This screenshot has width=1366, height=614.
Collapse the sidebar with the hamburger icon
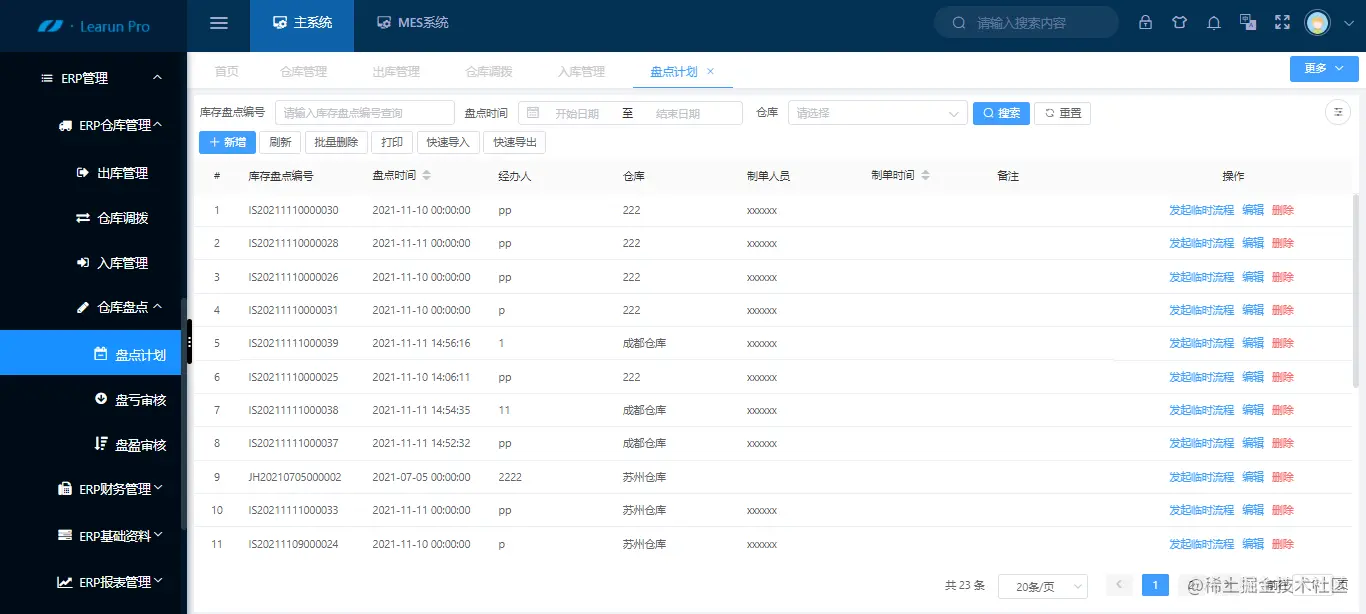(x=218, y=23)
